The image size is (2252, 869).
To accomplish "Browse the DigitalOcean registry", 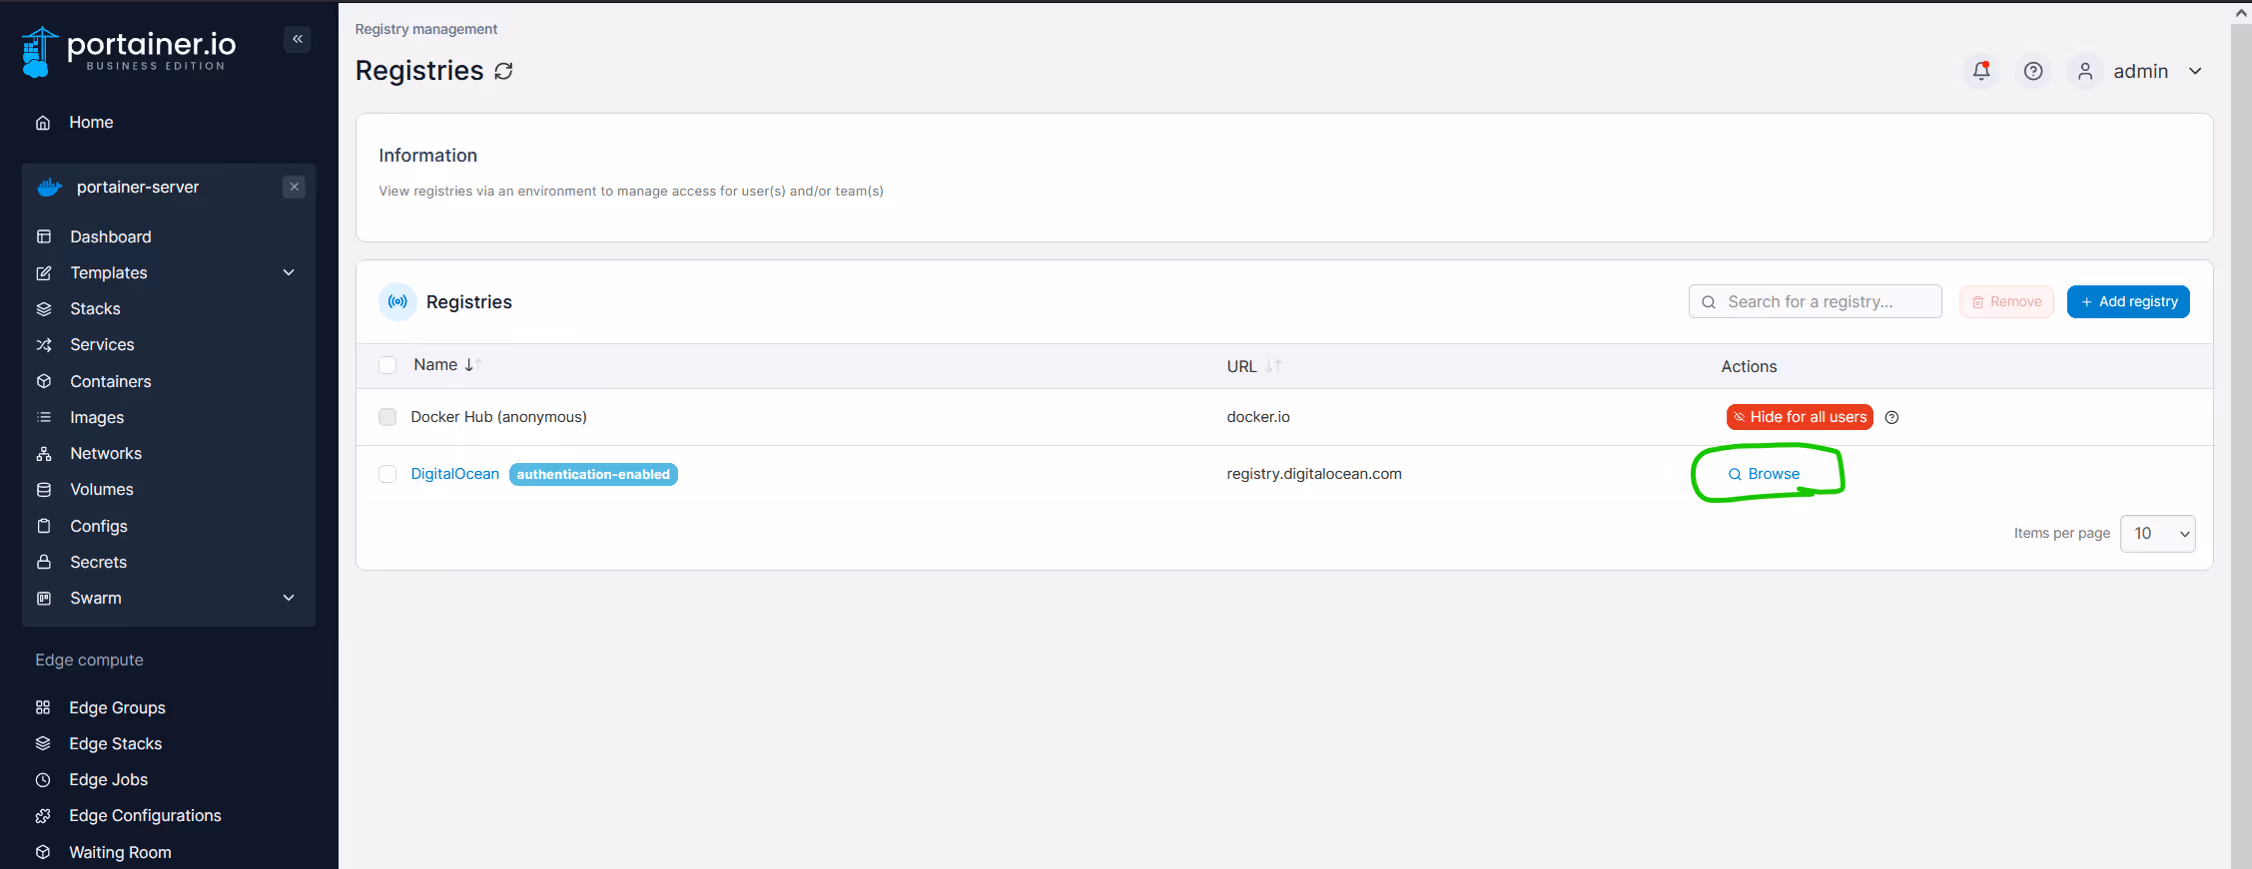I will tap(1765, 474).
